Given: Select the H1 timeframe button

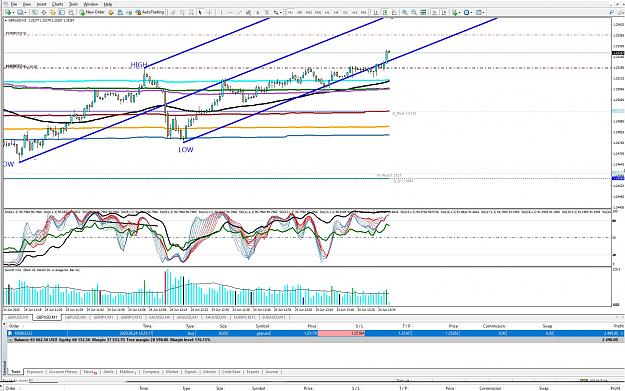Looking at the screenshot, I should [x=327, y=12].
